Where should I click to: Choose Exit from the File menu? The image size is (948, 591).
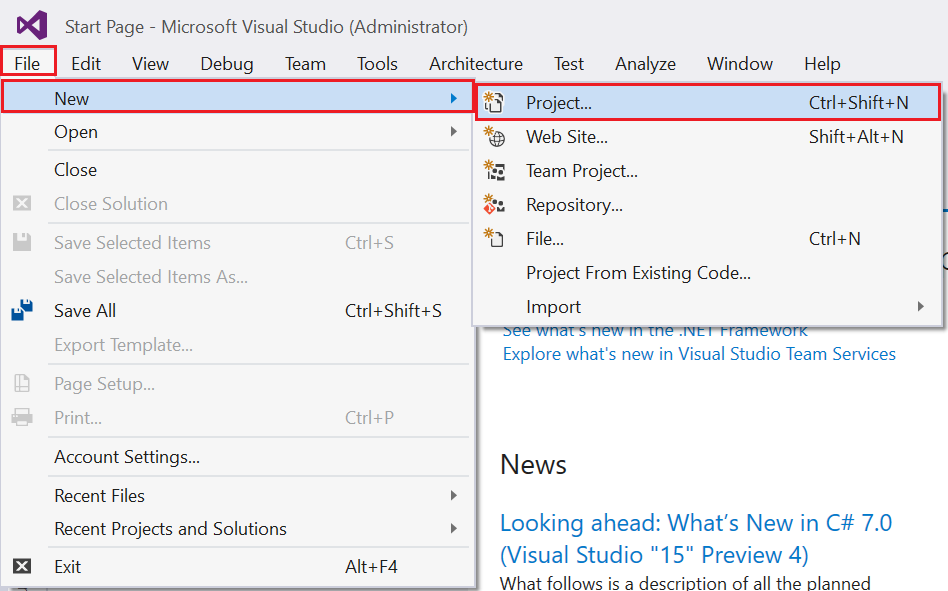238,566
